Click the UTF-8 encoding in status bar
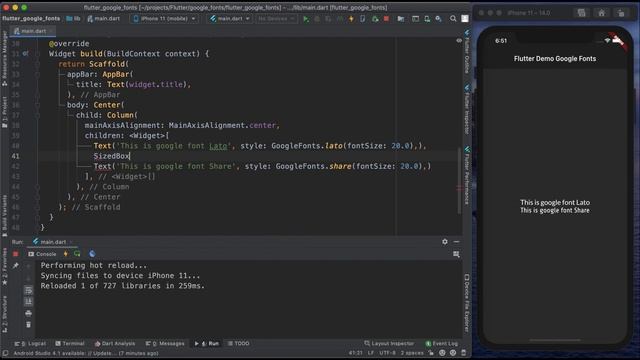640x360 pixels. point(387,353)
